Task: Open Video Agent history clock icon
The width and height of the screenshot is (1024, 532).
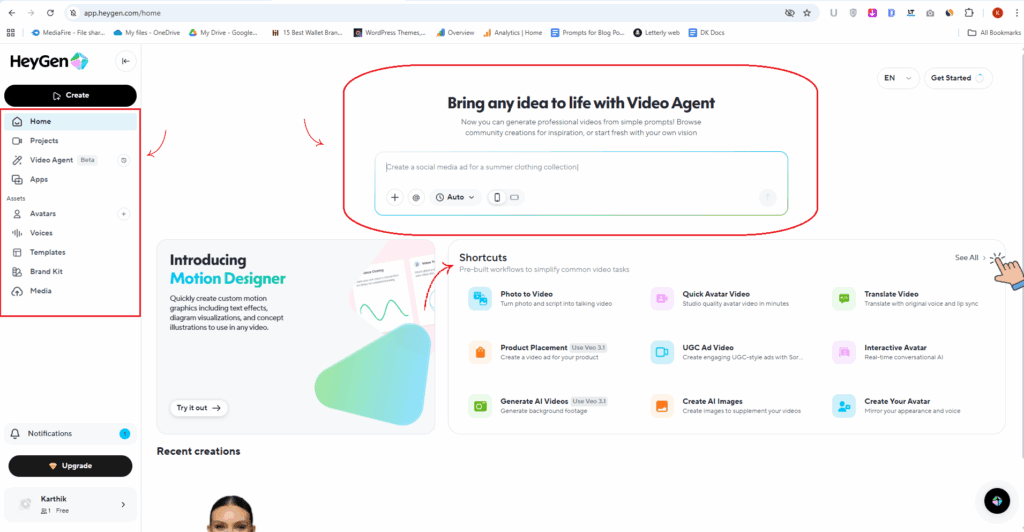Action: pos(123,160)
